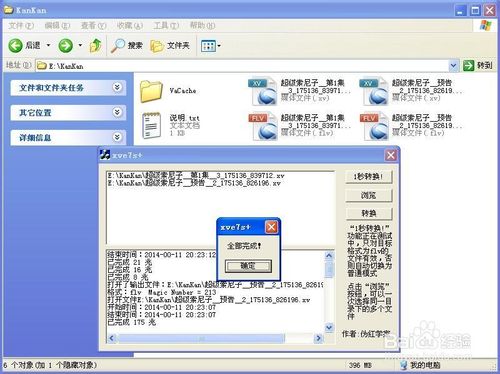Open the VaCache folder
Viewport: 500px width, 374px height.
pos(151,91)
